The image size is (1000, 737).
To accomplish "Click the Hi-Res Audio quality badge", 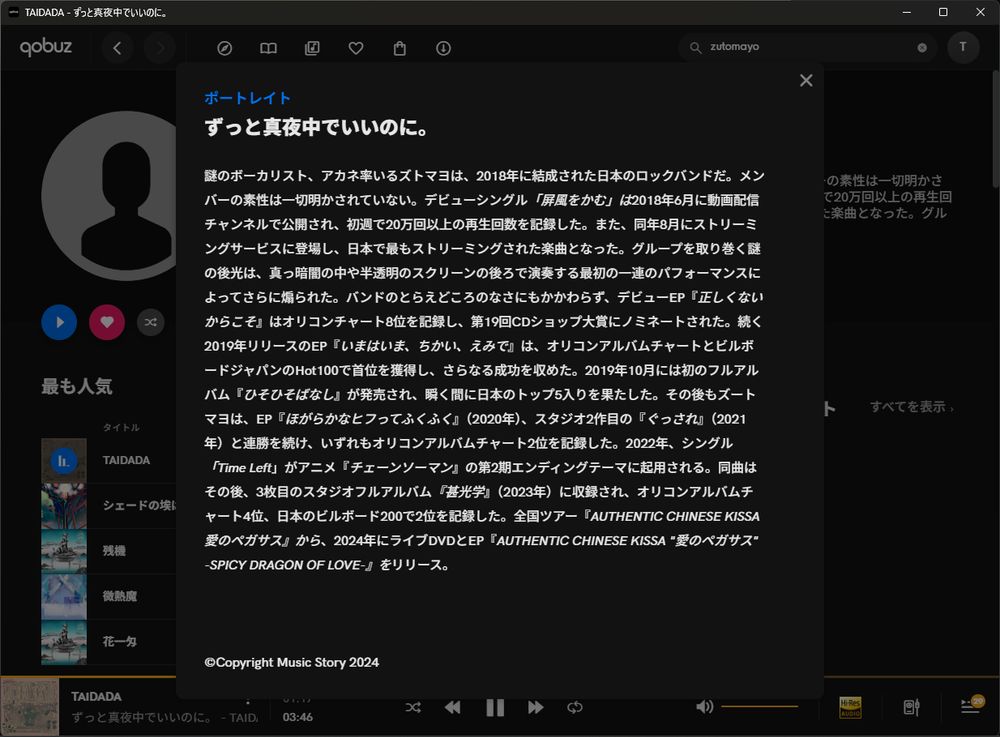I will (850, 707).
